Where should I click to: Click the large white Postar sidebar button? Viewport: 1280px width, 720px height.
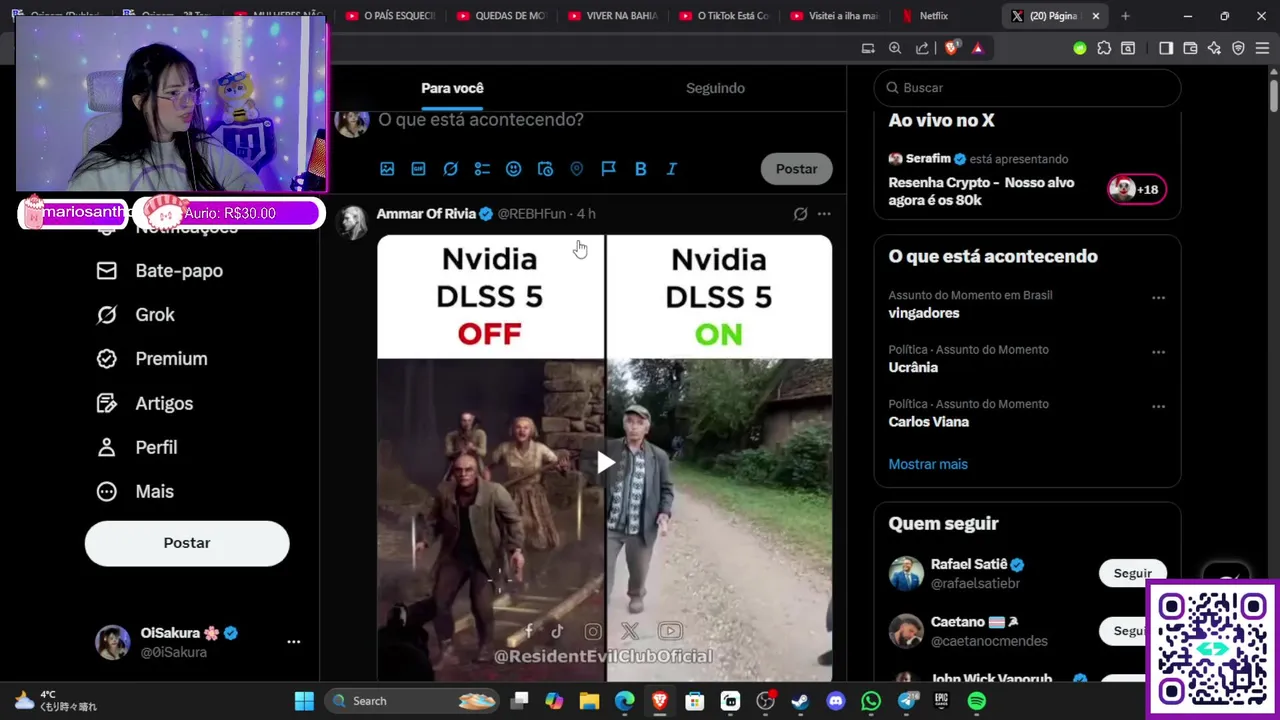point(187,543)
